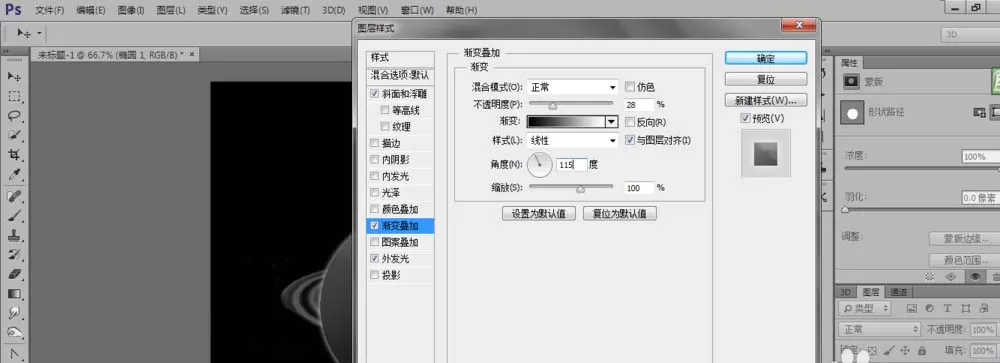The height and width of the screenshot is (363, 1000).
Task: Click the 新建样式(W)... button
Action: pyautogui.click(x=766, y=101)
